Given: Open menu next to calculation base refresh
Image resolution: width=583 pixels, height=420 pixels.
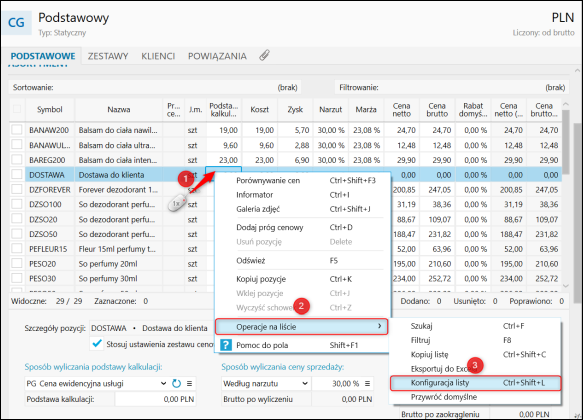Looking at the screenshot, I should 190,384.
